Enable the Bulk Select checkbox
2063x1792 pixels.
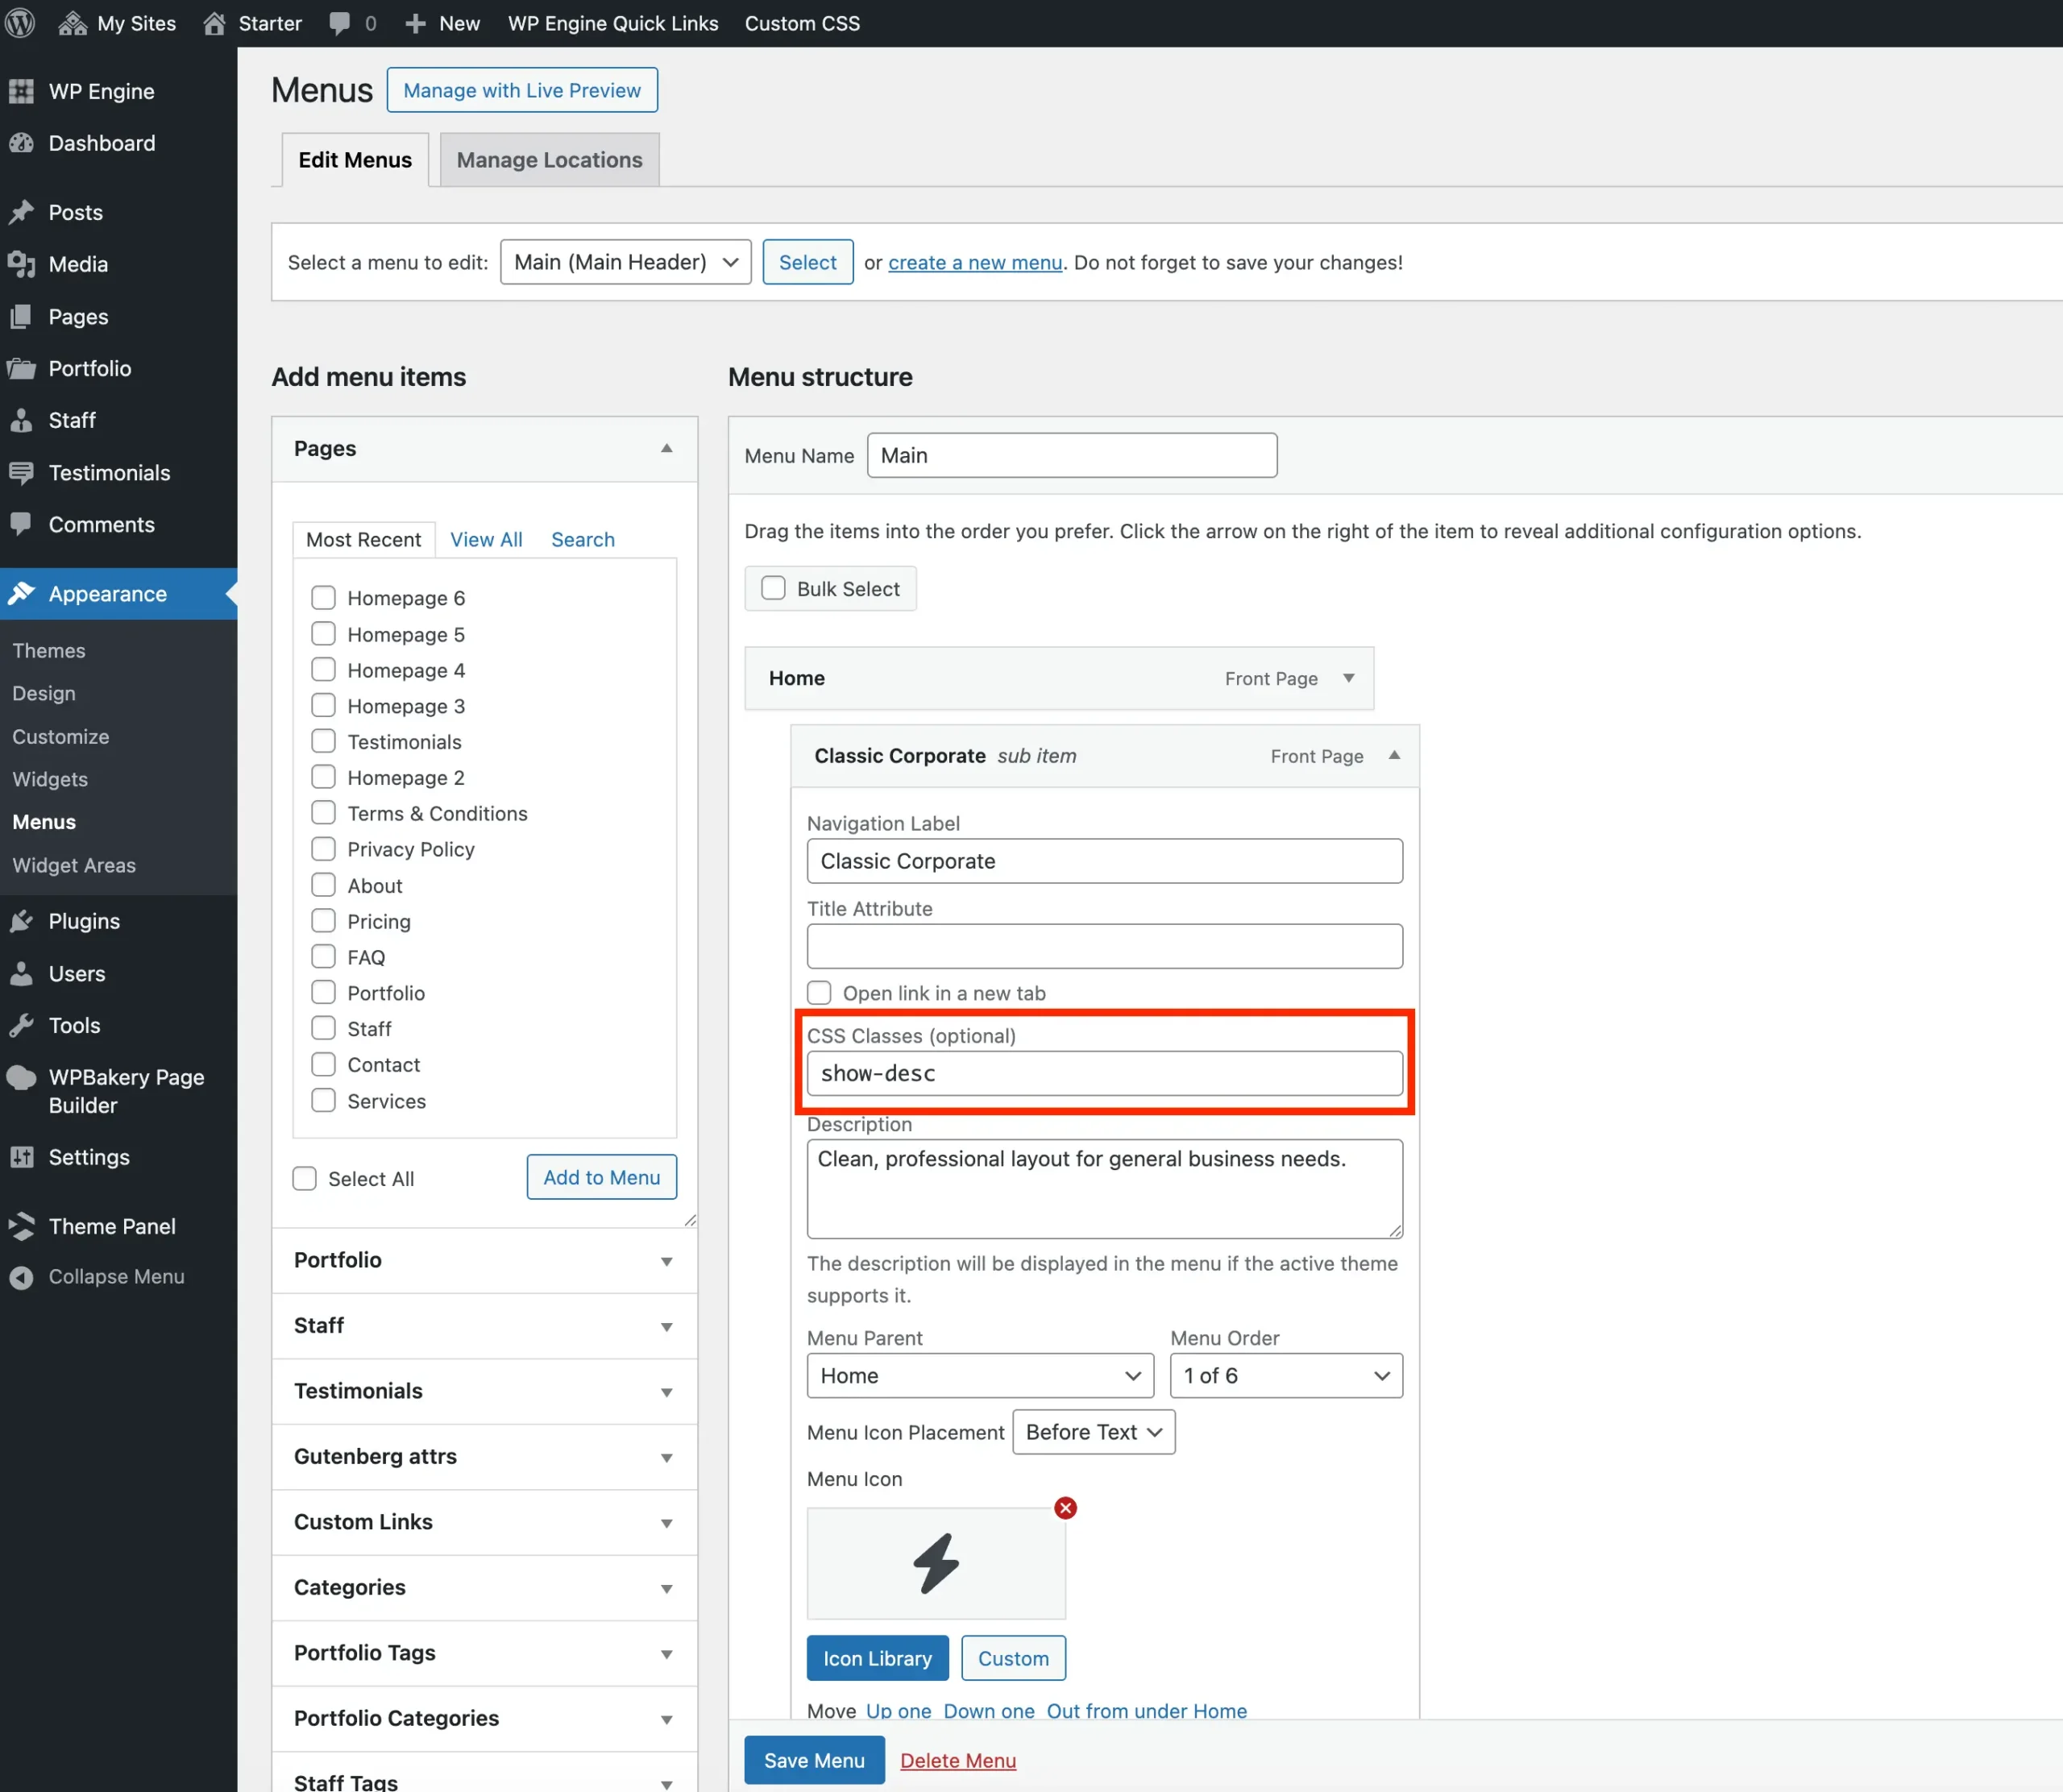click(772, 588)
